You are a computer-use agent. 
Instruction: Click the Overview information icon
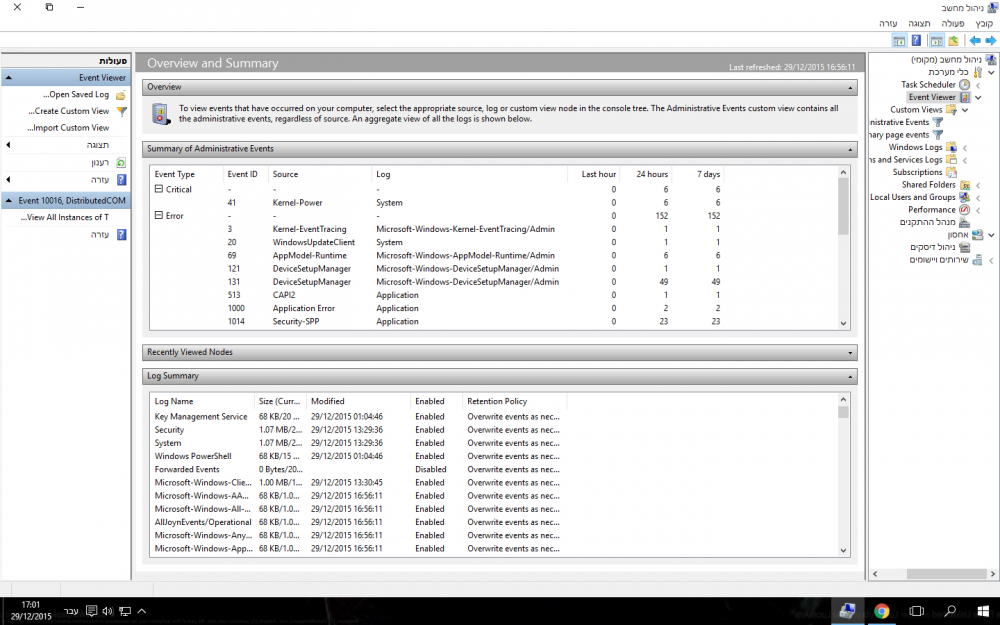[x=161, y=114]
